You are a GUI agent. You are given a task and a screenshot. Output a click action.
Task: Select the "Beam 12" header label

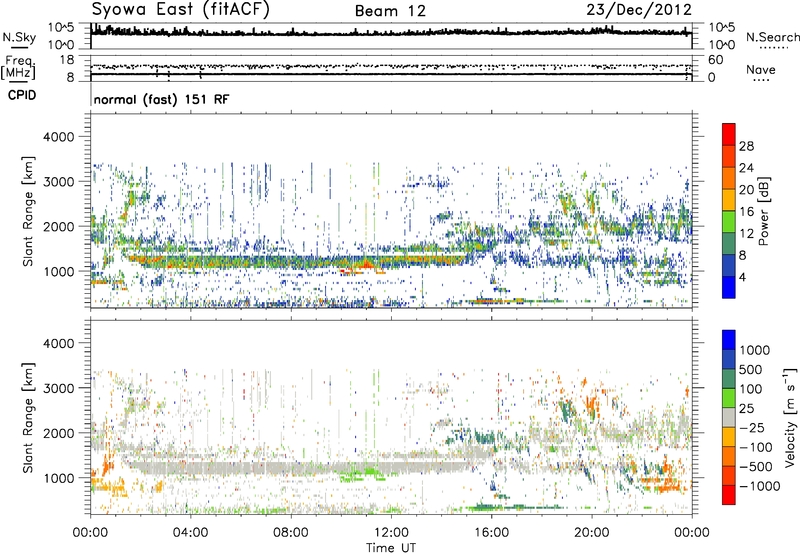pyautogui.click(x=390, y=11)
